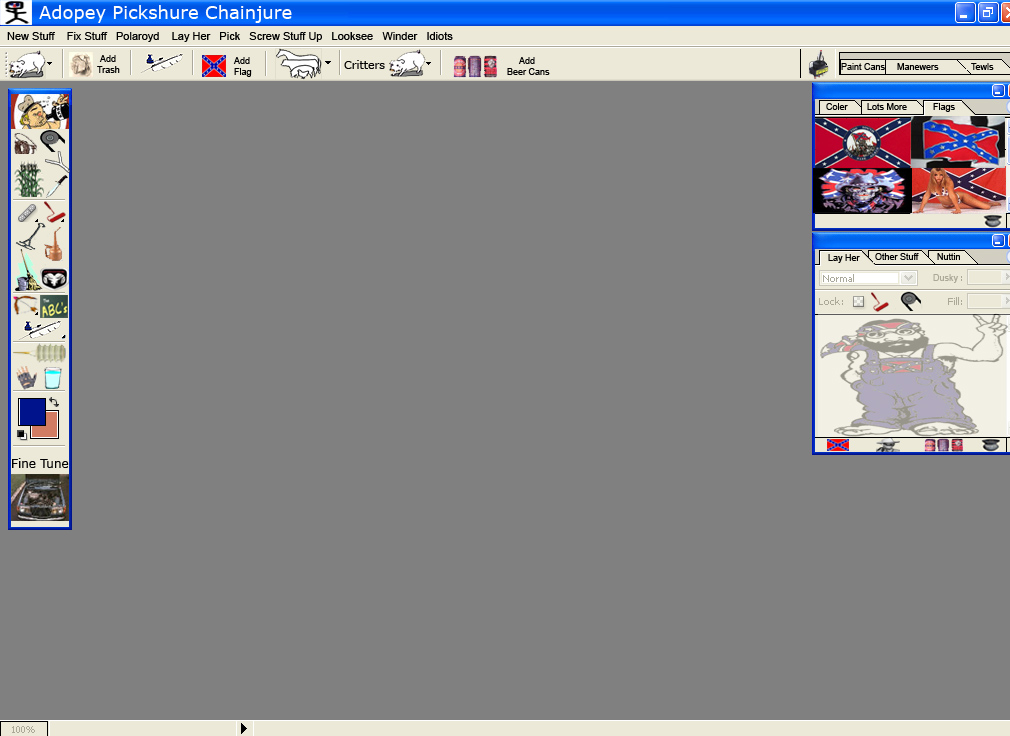Click the quill icon in the options bar
Viewport: 1010px width, 736px height.
(162, 63)
